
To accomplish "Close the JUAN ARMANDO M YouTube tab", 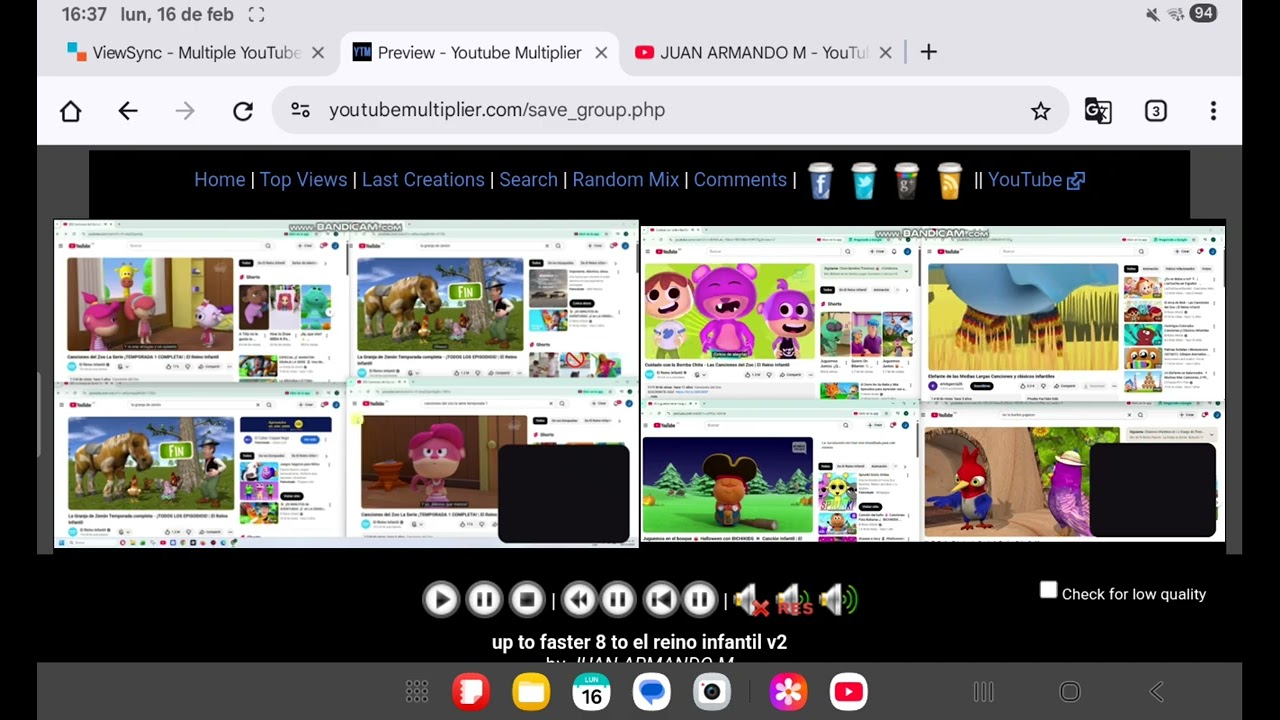I will (885, 53).
